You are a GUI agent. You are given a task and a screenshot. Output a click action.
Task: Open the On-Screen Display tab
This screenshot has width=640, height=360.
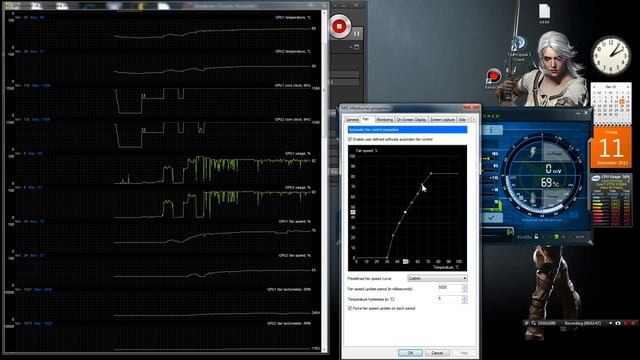click(x=411, y=120)
